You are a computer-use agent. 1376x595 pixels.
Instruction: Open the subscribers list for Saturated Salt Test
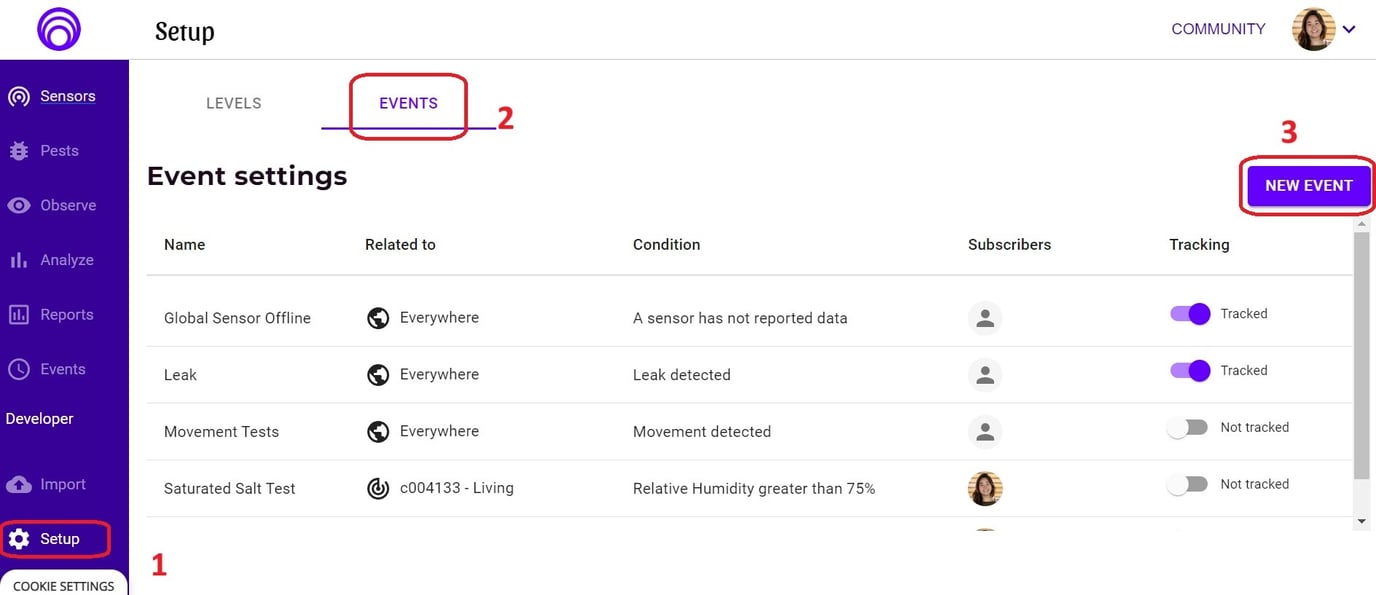[985, 488]
